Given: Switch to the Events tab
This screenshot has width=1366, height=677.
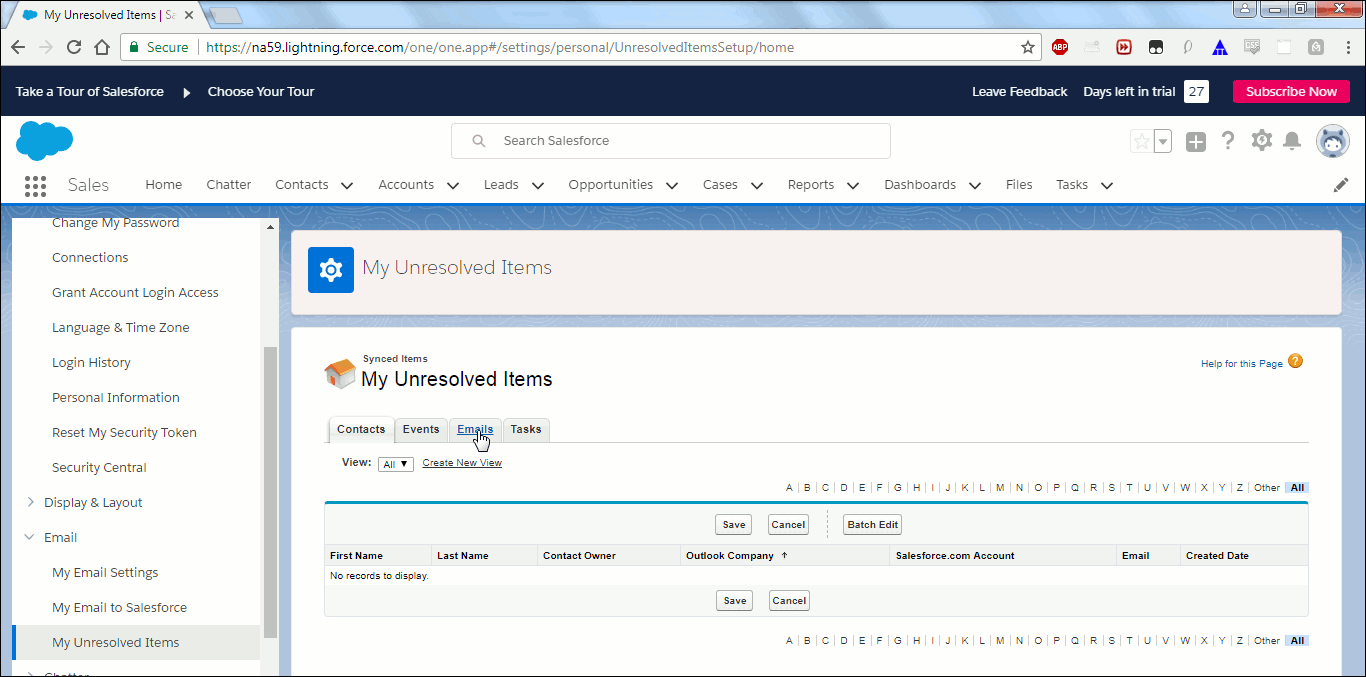Looking at the screenshot, I should coord(421,429).
